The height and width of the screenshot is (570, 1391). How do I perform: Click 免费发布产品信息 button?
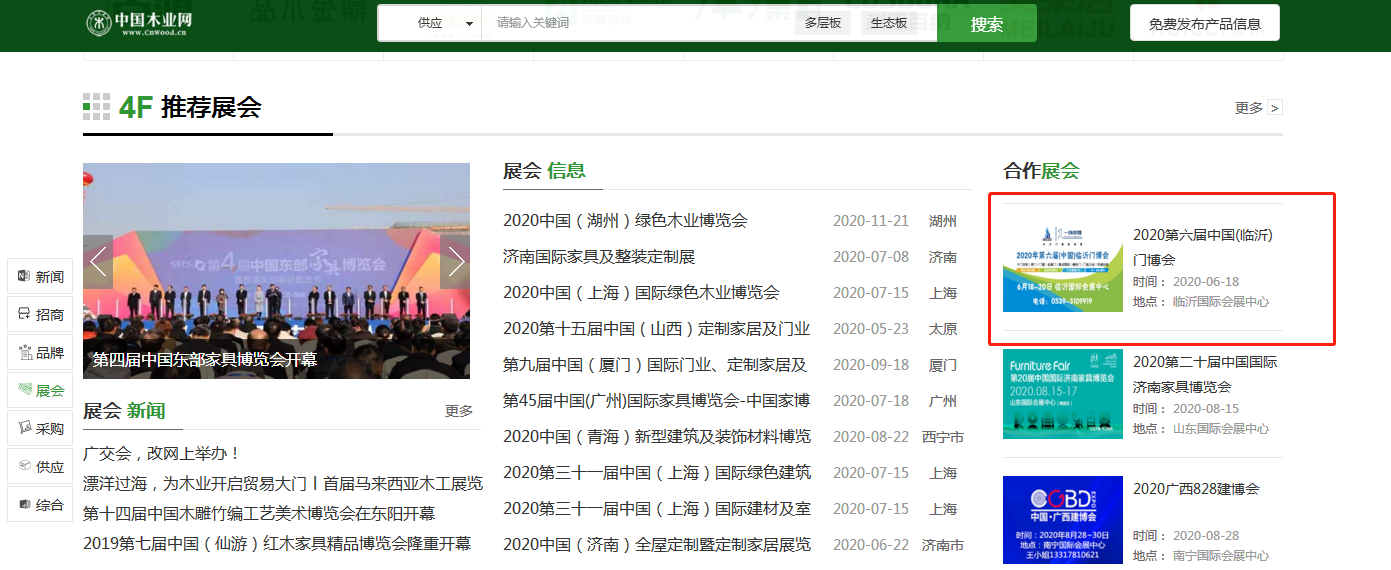pos(1204,23)
